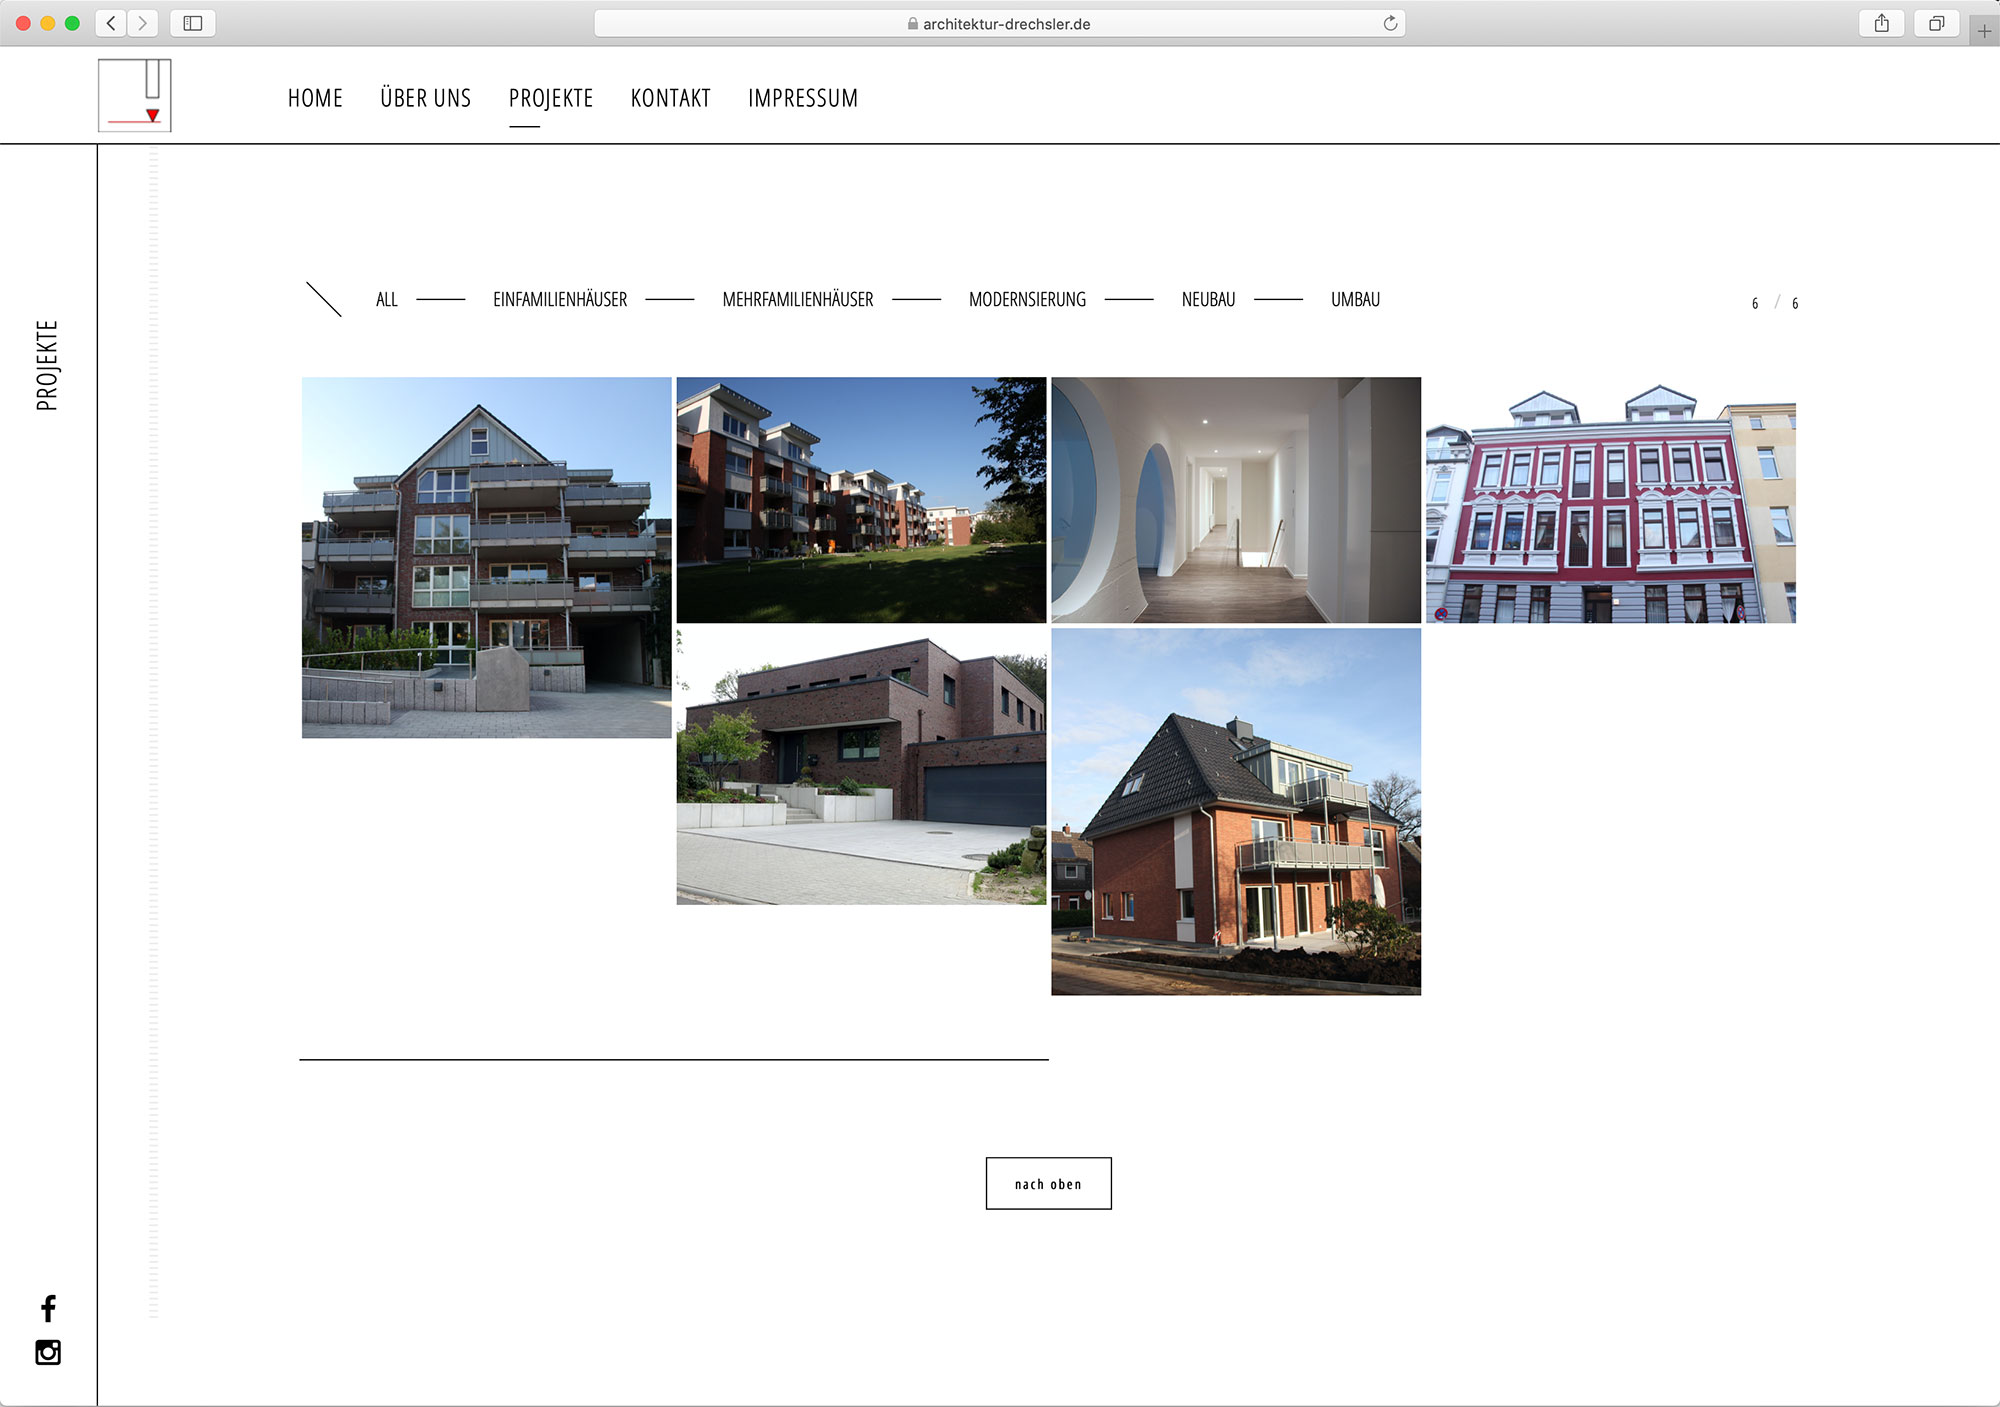Open the HOME menu item
This screenshot has width=2000, height=1407.
(315, 98)
